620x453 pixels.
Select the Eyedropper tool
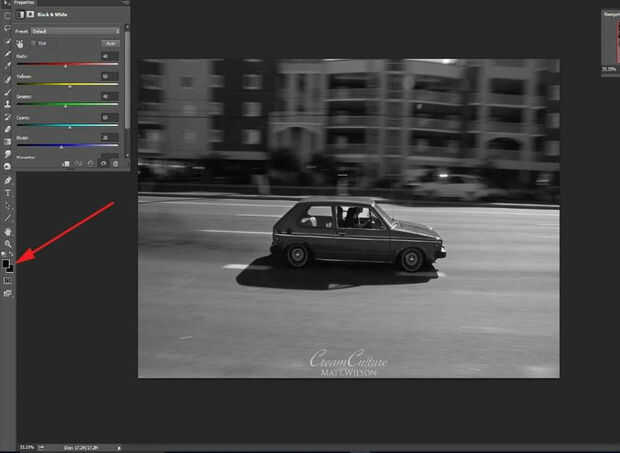[x=7, y=66]
